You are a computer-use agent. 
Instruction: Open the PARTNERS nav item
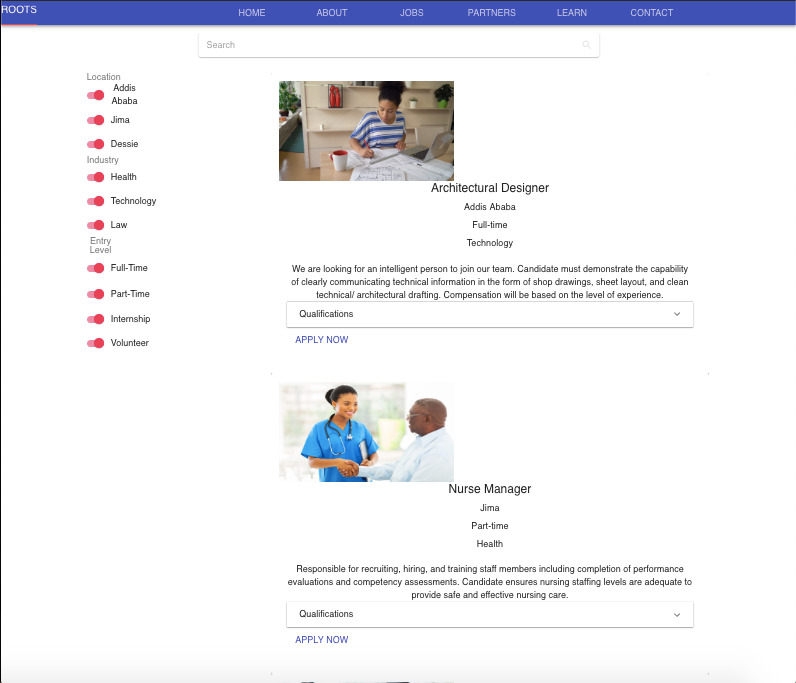[491, 13]
